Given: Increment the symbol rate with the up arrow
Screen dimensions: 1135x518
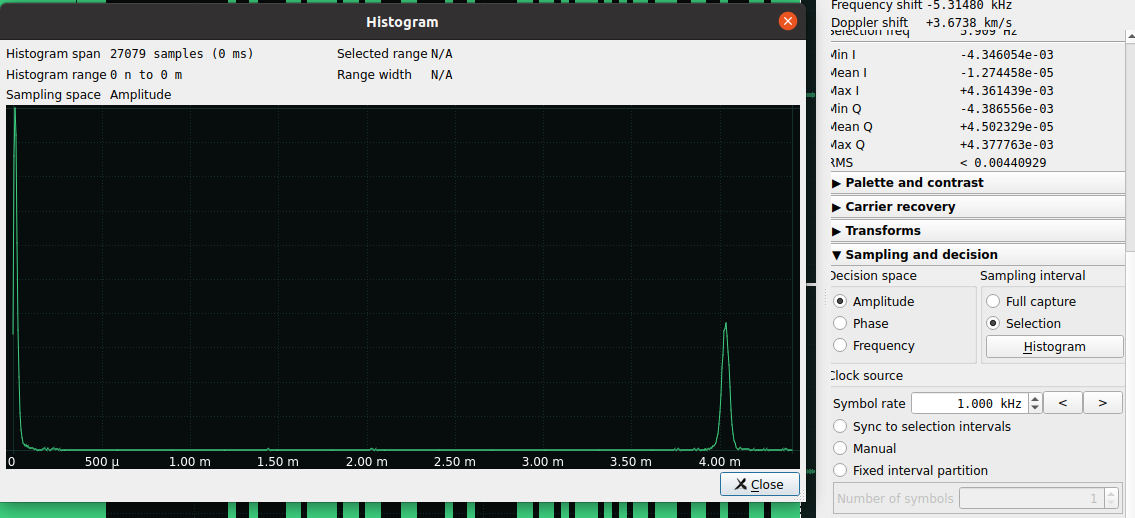Looking at the screenshot, I should 1035,399.
